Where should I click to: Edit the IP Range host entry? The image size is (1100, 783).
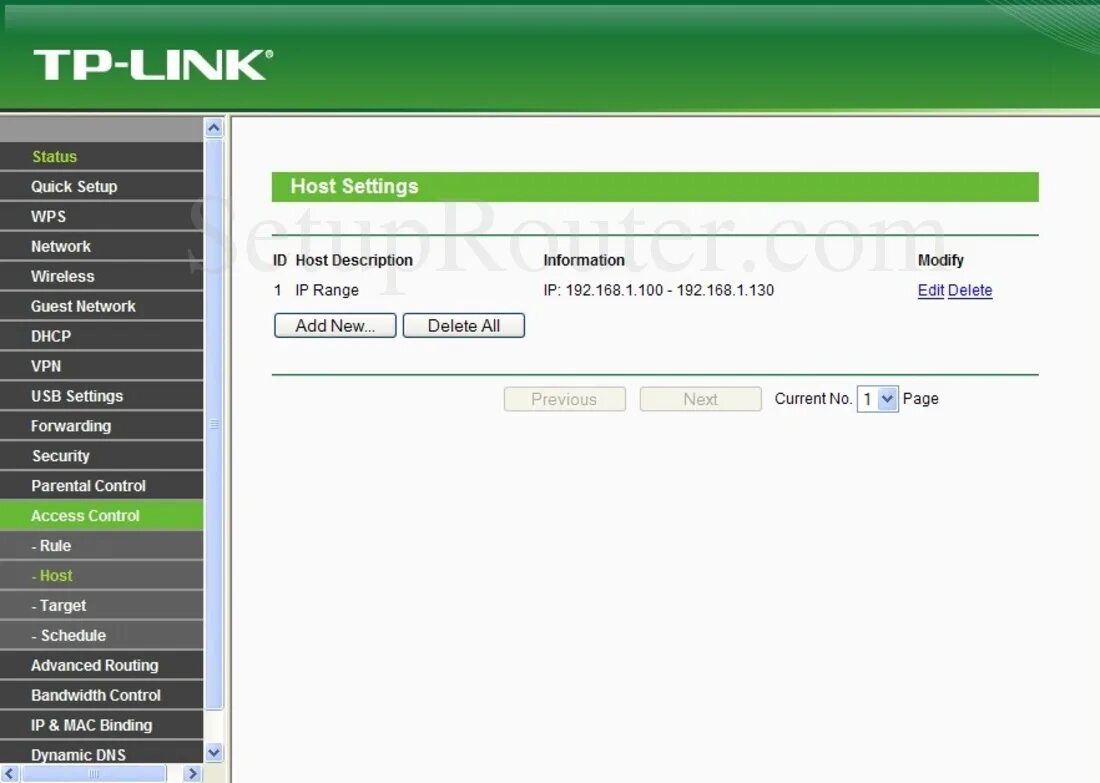point(930,290)
